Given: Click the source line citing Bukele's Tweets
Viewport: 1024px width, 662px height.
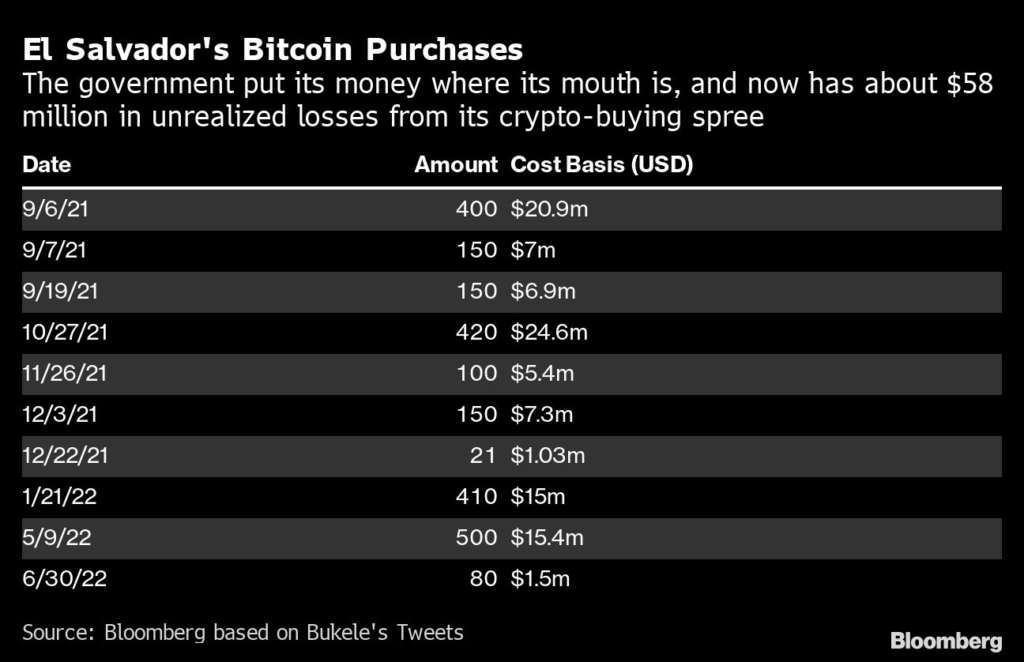Looking at the screenshot, I should 243,632.
